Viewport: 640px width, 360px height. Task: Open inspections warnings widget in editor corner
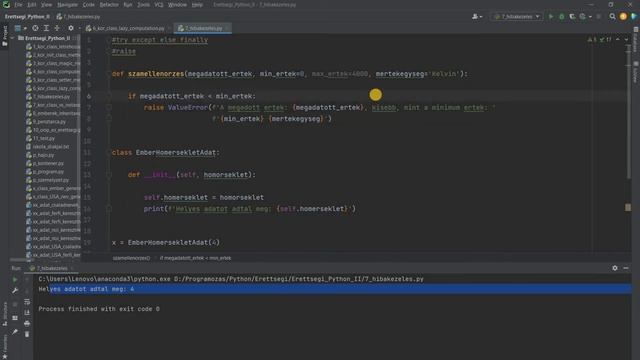tap(599, 40)
